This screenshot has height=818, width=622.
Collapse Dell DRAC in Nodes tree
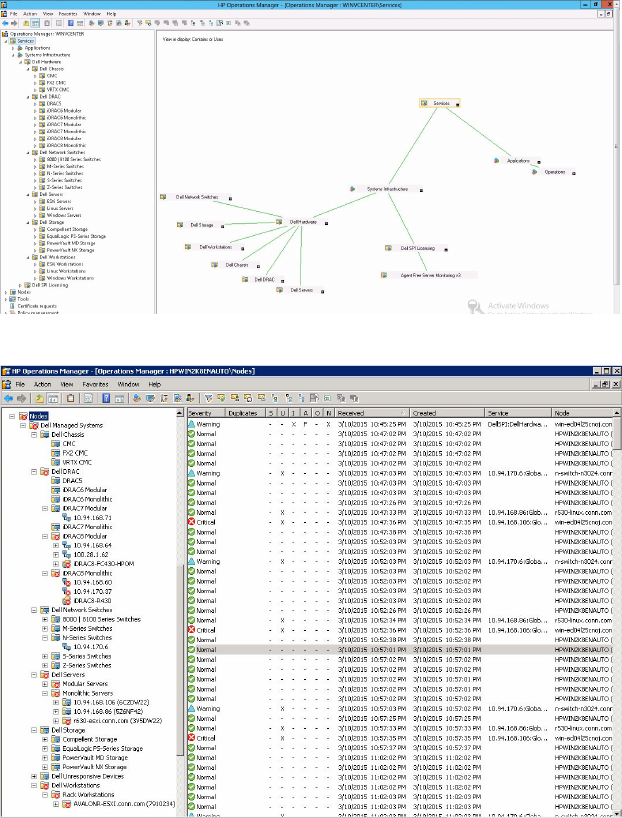point(34,472)
